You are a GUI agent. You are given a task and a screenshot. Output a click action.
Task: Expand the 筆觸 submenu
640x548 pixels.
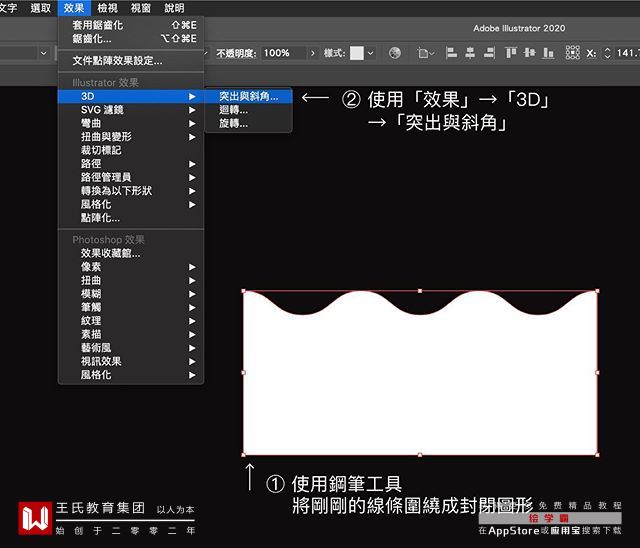[x=131, y=307]
